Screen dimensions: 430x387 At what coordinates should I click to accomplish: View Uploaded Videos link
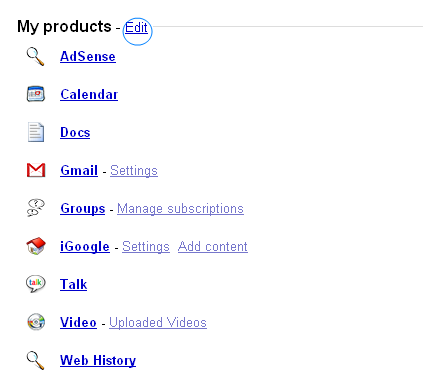coord(158,322)
